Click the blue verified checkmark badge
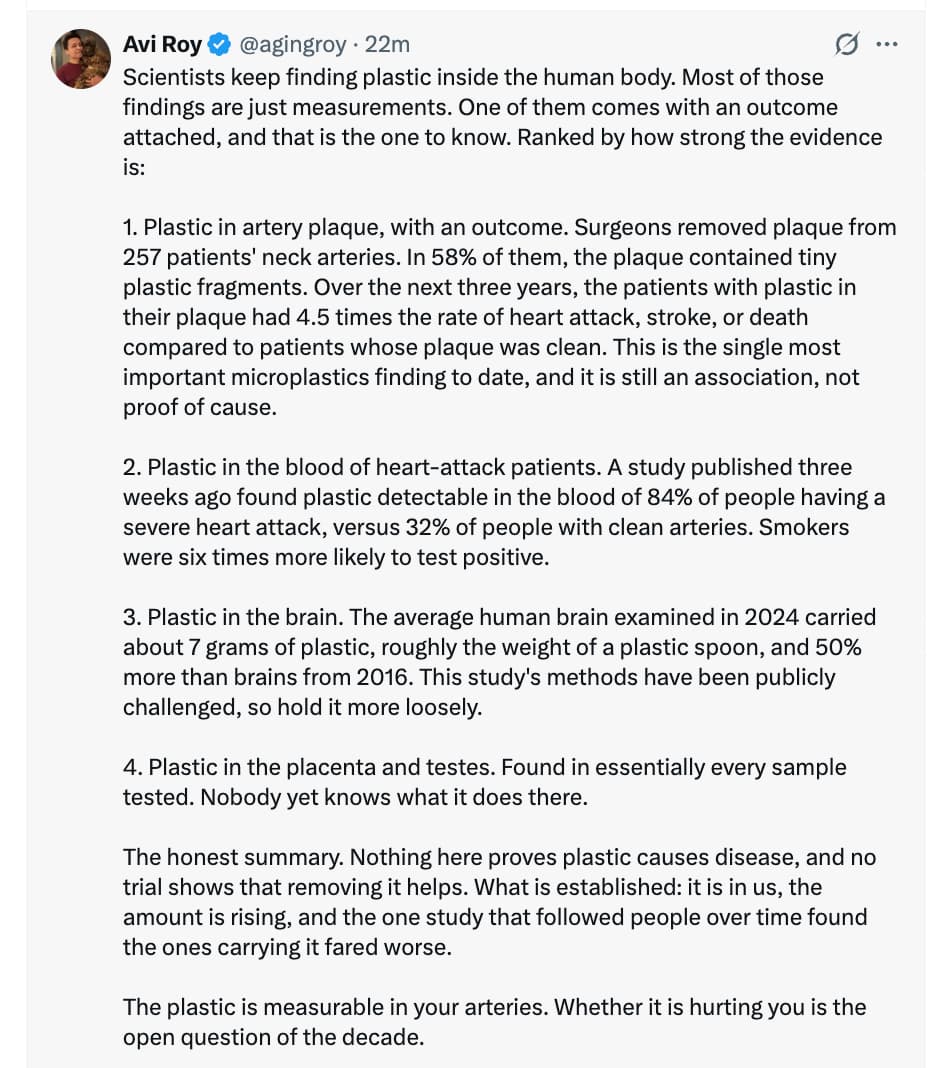 coord(219,45)
